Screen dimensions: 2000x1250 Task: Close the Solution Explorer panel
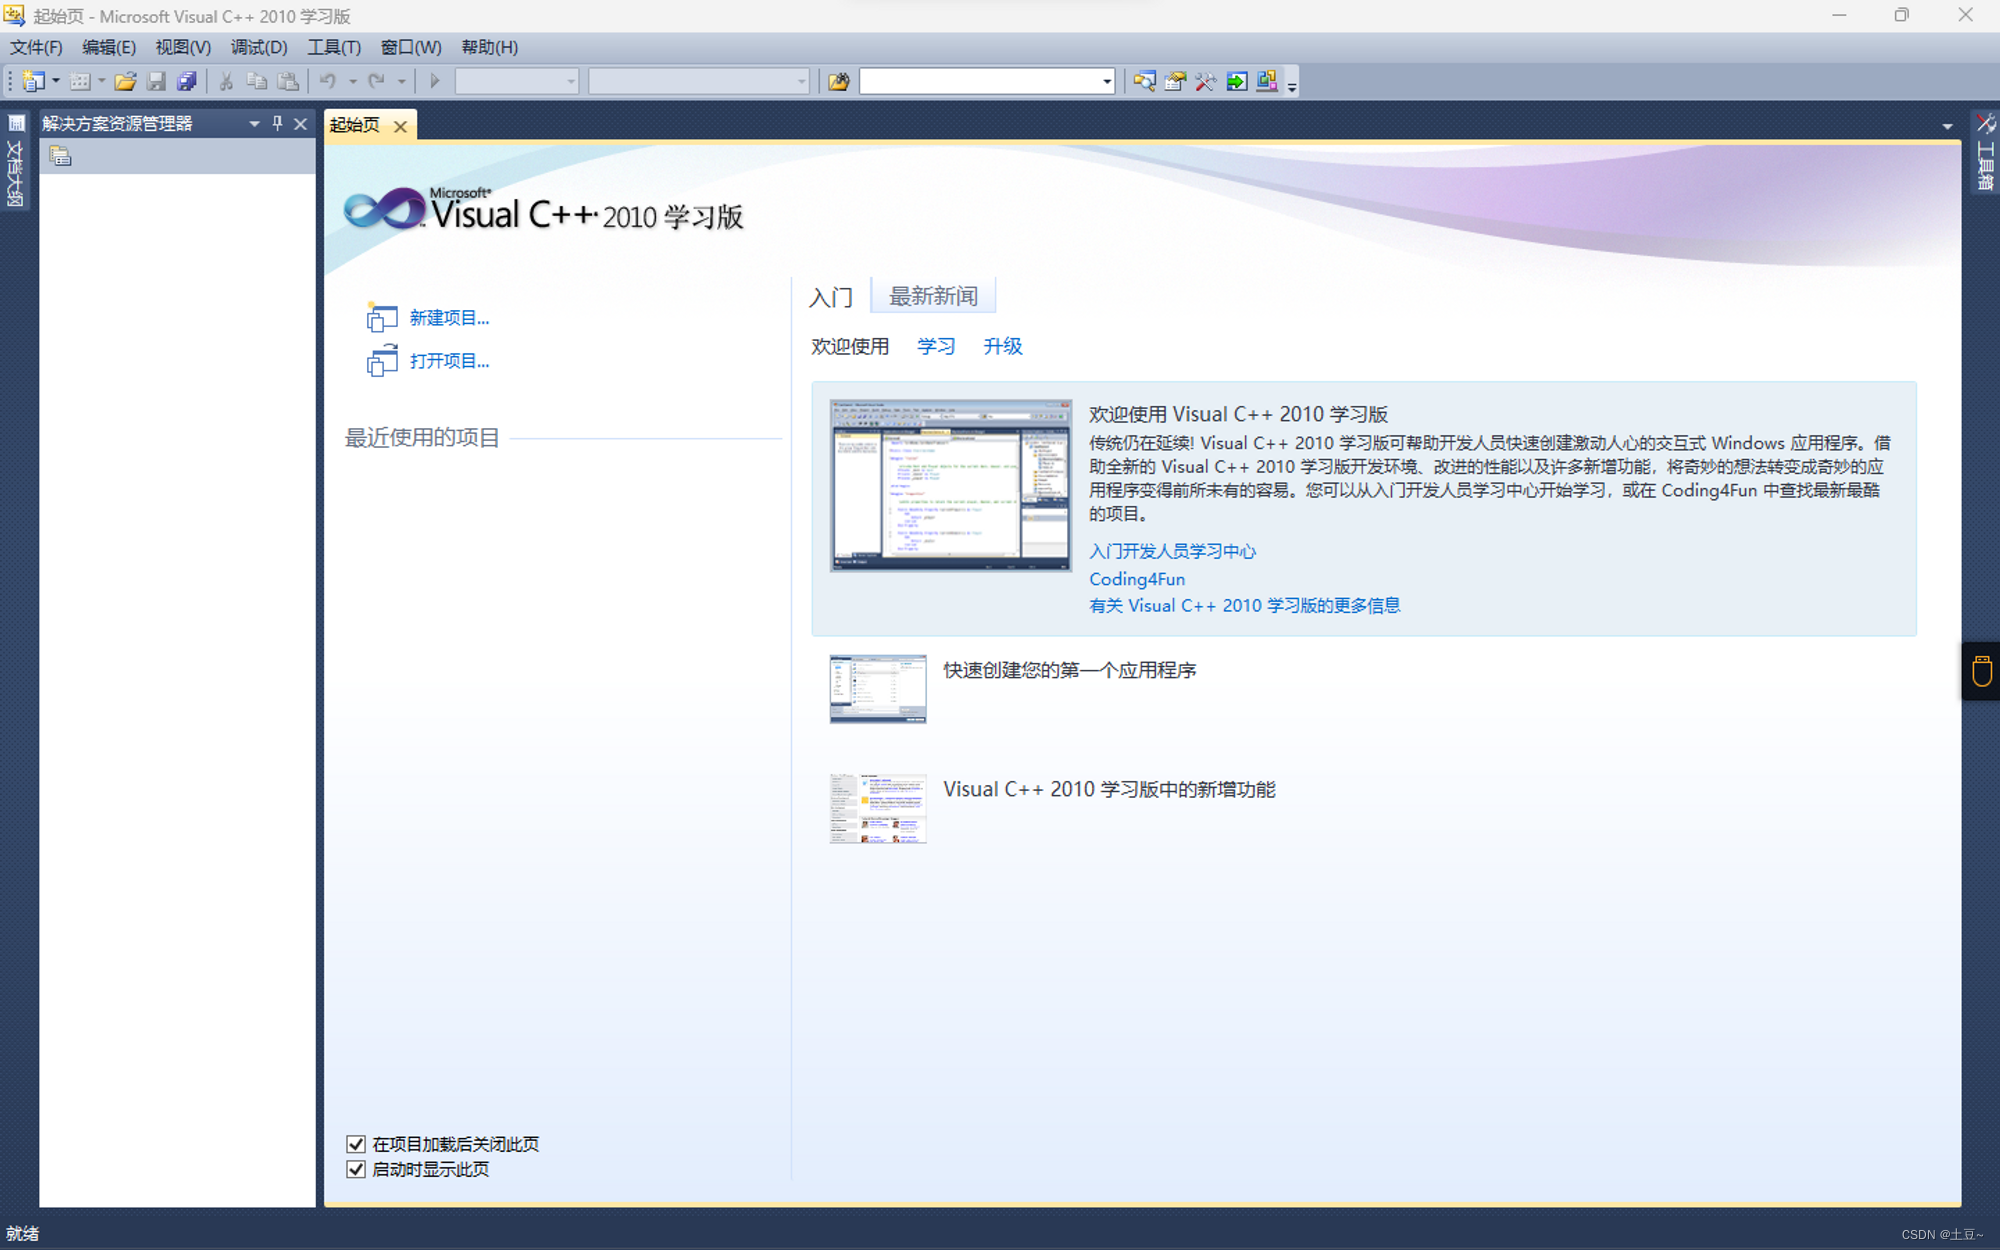tap(300, 124)
